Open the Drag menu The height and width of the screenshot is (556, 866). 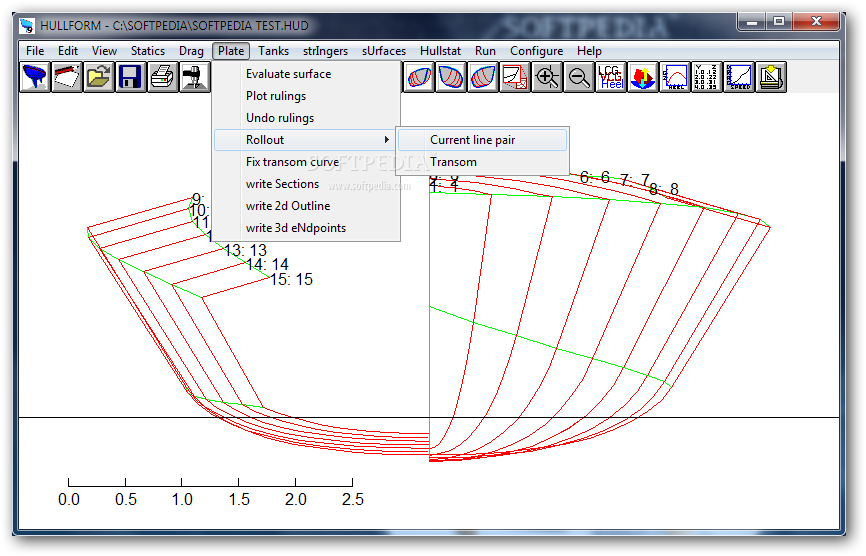(x=191, y=51)
